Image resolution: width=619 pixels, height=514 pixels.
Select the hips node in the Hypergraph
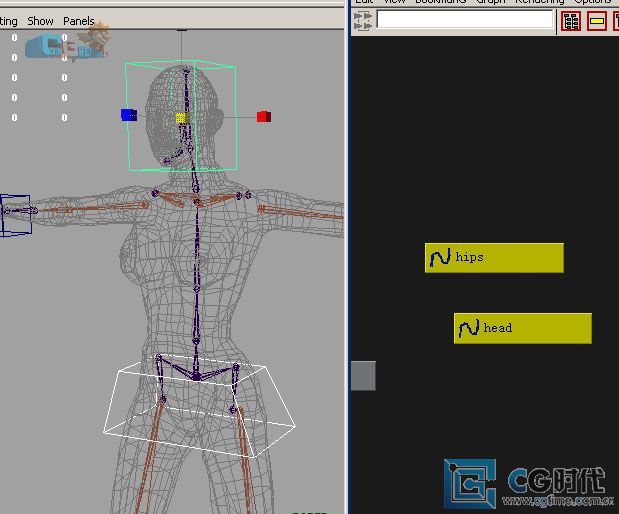(x=494, y=258)
